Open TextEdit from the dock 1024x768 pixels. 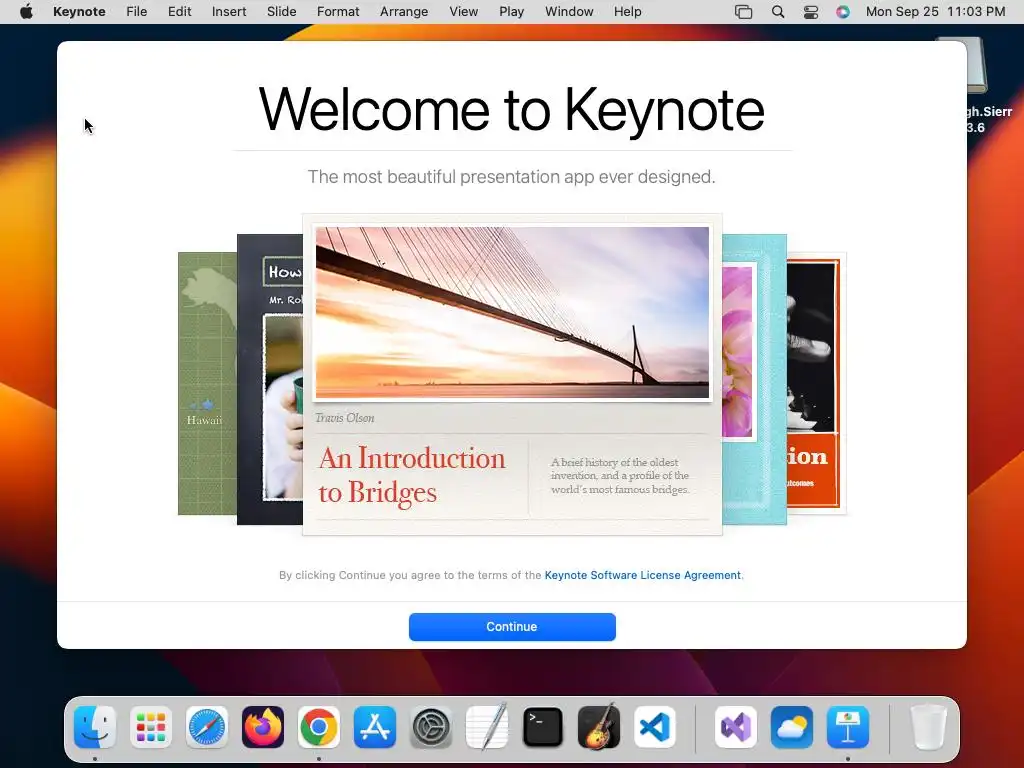point(487,727)
